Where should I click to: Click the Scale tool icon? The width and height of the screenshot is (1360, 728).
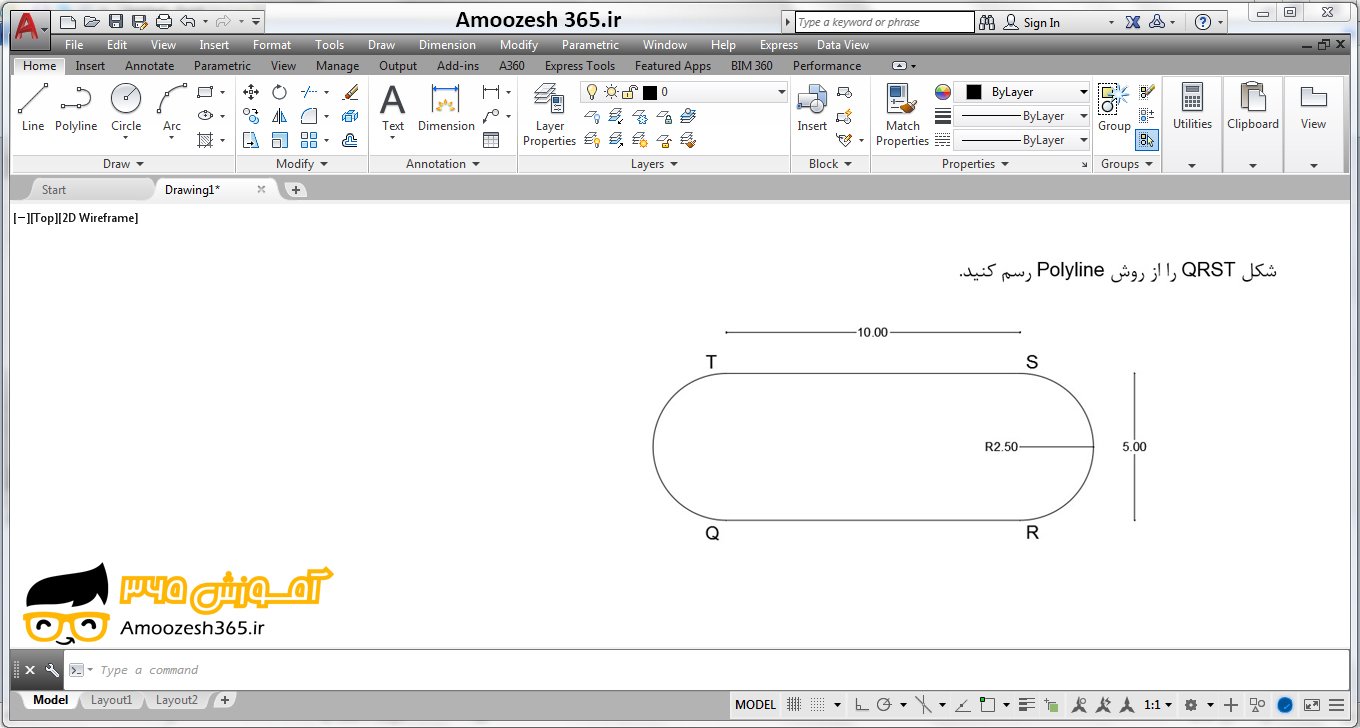pyautogui.click(x=280, y=140)
